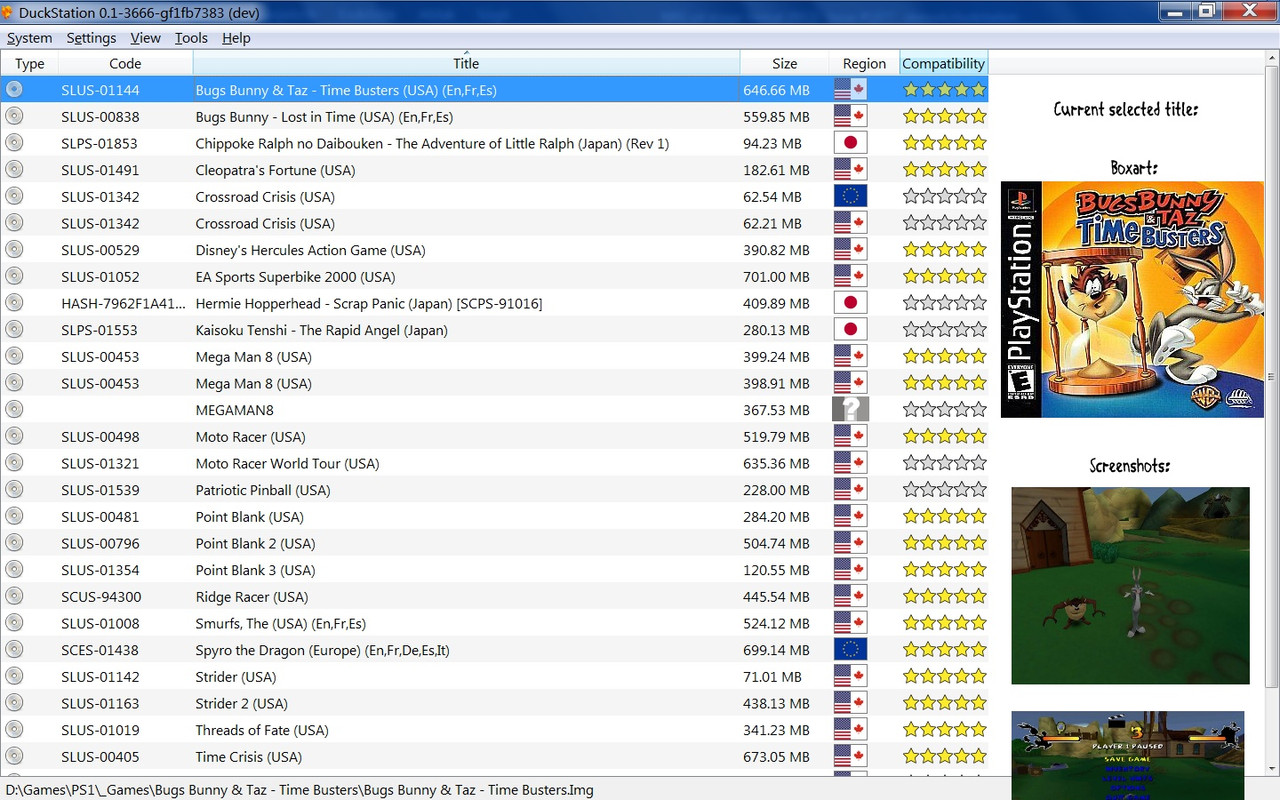1280x800 pixels.
Task: Click Time Busters boxart image
Action: coord(1132,299)
